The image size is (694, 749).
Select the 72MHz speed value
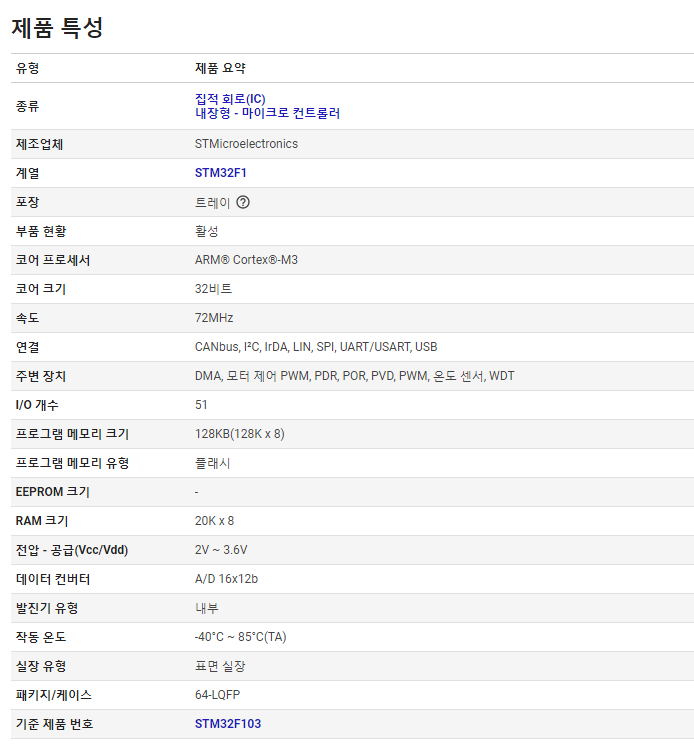point(214,318)
